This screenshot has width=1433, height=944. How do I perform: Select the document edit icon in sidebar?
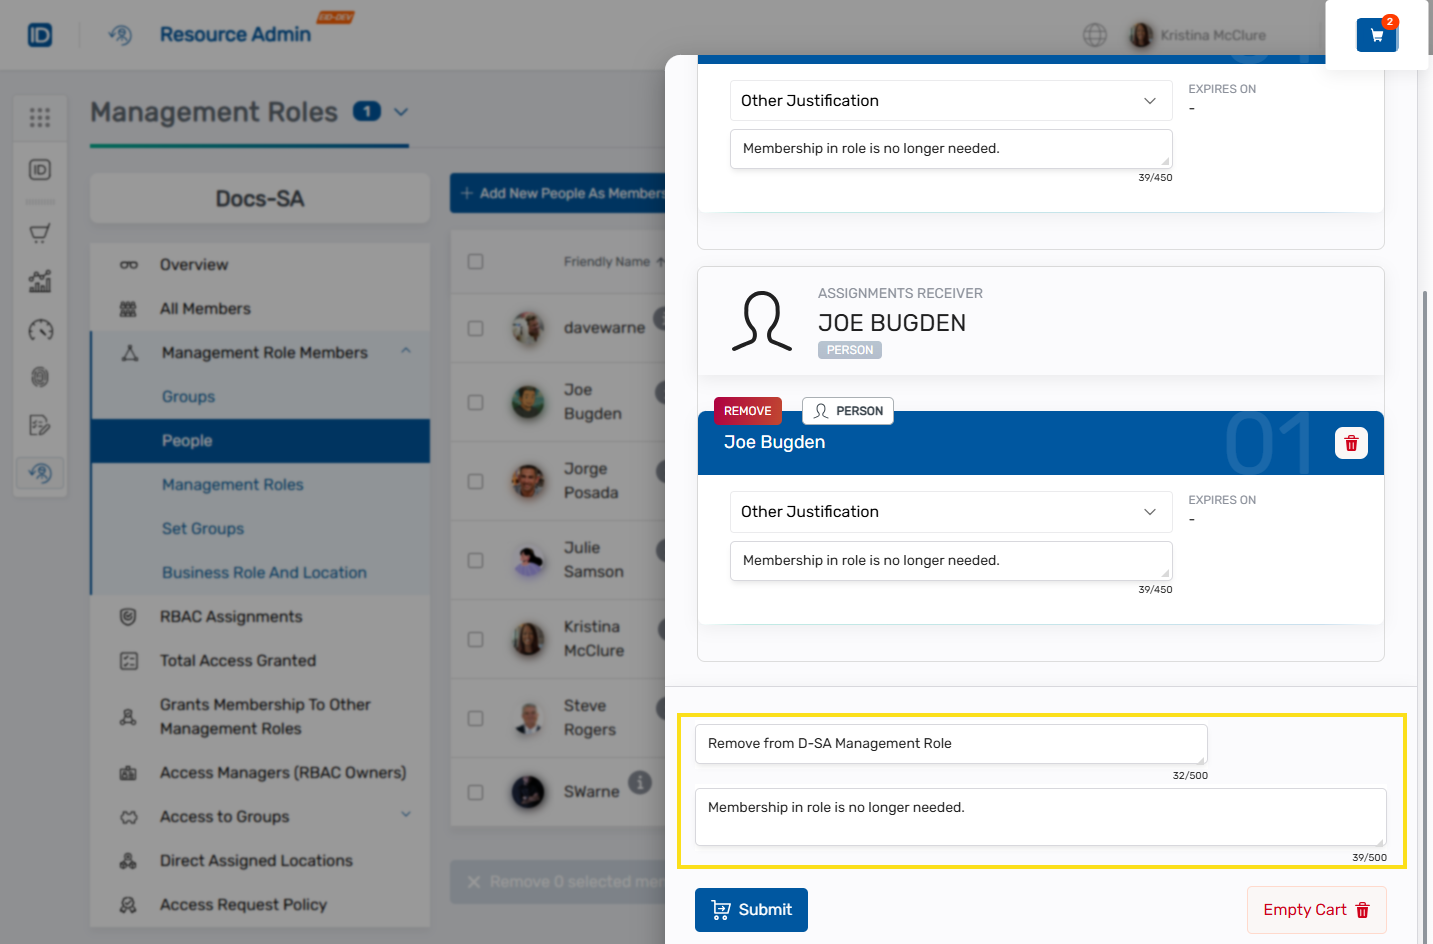[40, 425]
